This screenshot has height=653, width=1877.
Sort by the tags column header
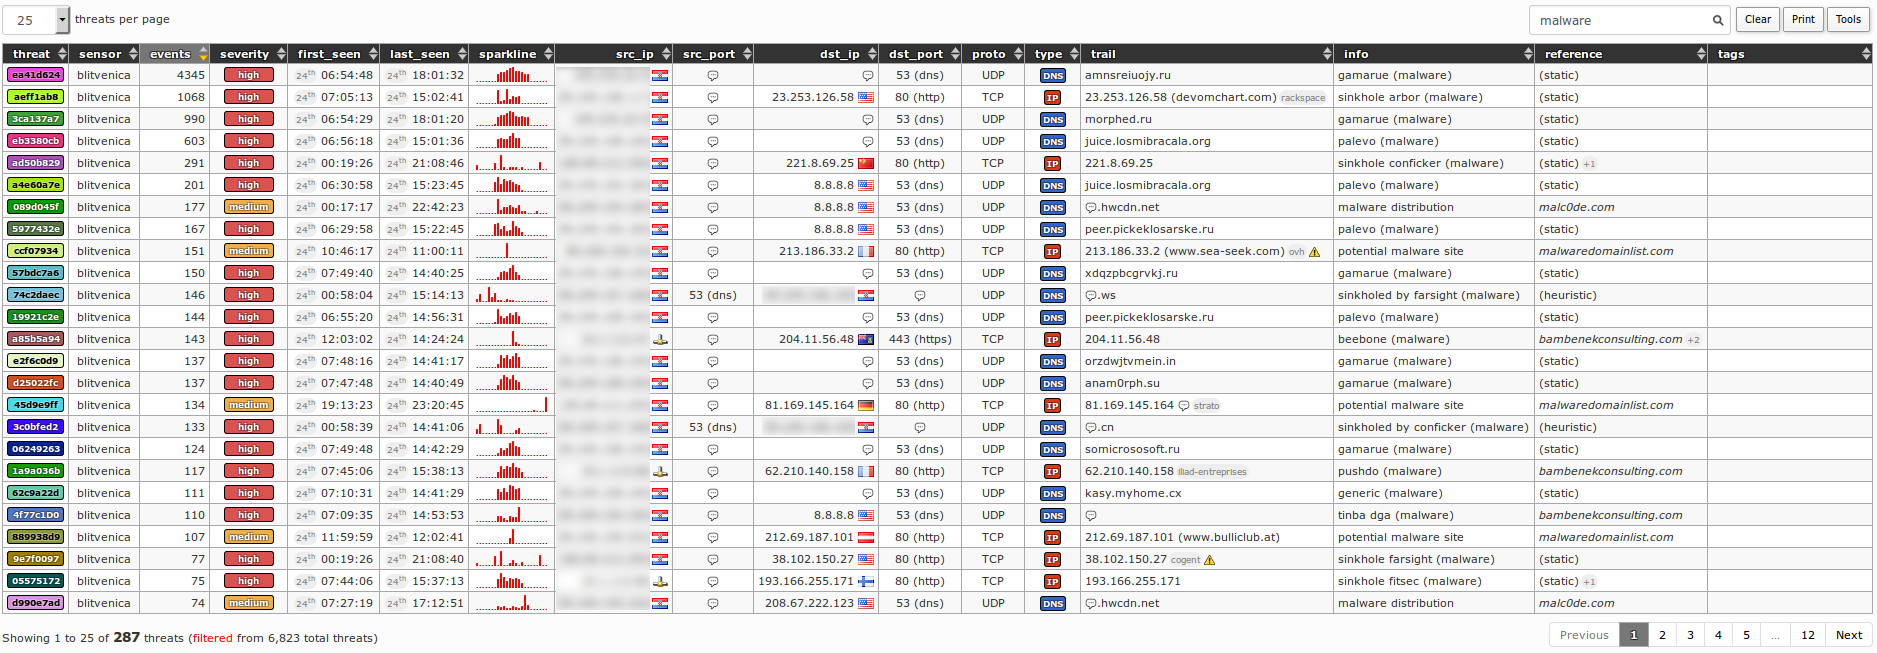click(1790, 54)
